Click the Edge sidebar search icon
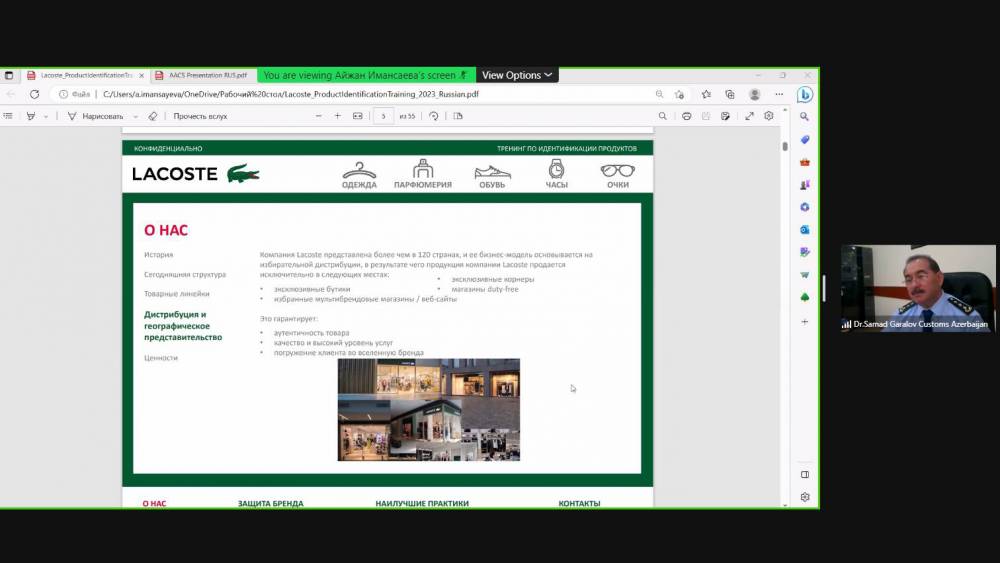This screenshot has width=1000, height=563. point(804,117)
